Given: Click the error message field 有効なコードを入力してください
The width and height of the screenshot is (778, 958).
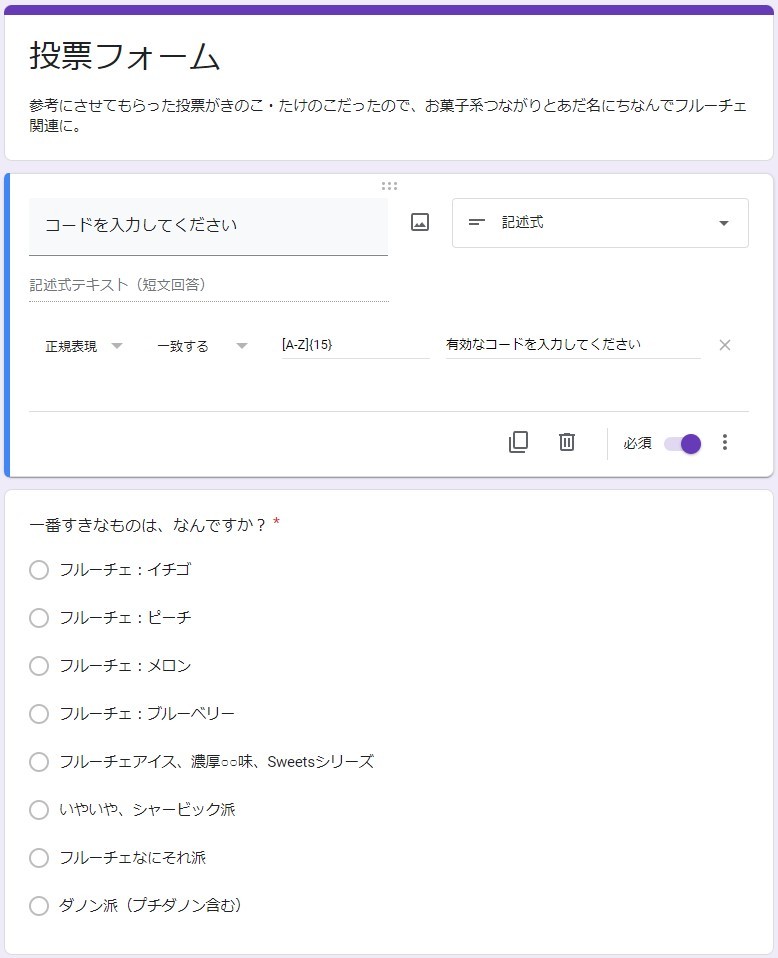Looking at the screenshot, I should tap(573, 345).
